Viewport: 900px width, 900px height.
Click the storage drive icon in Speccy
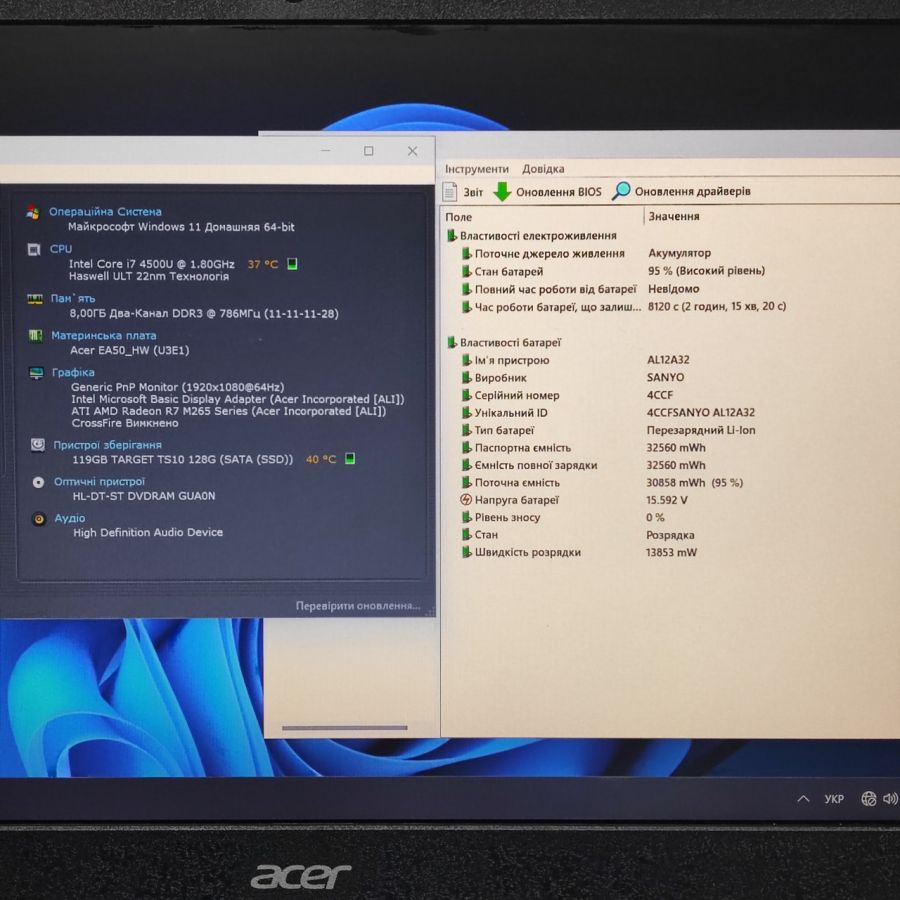tap(38, 445)
